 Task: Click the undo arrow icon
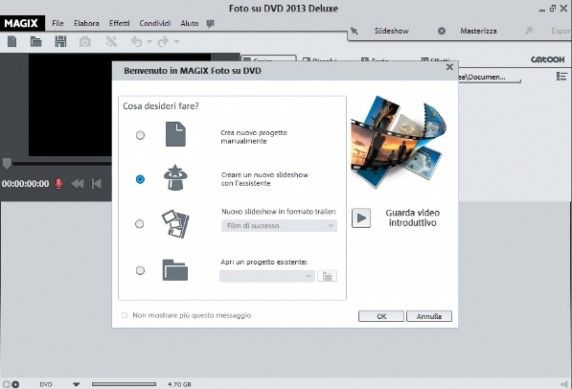pos(137,42)
